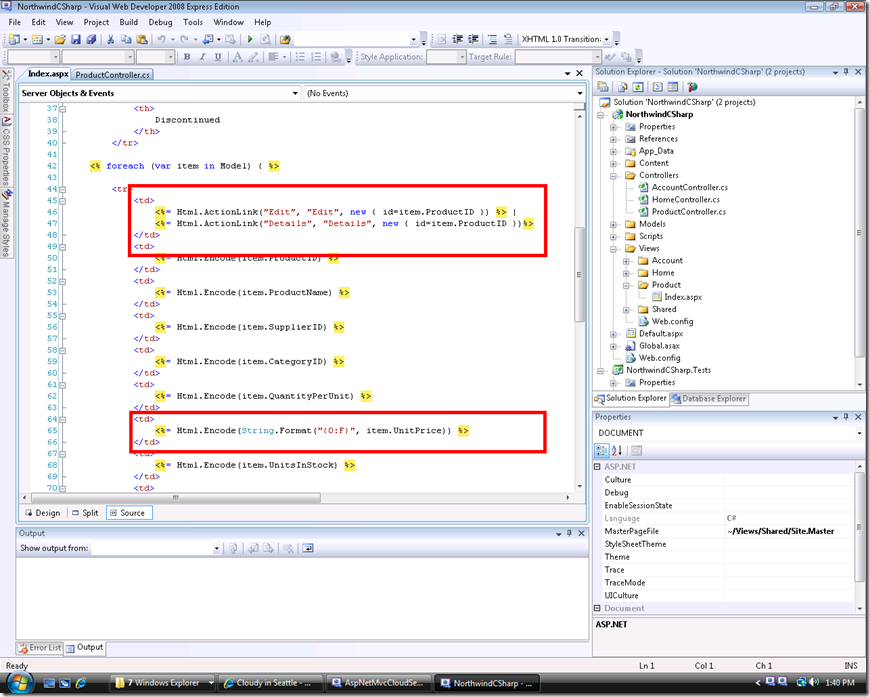This screenshot has height=697, width=870.
Task: Select ProductController.cs in Solution Explorer
Action: (689, 212)
